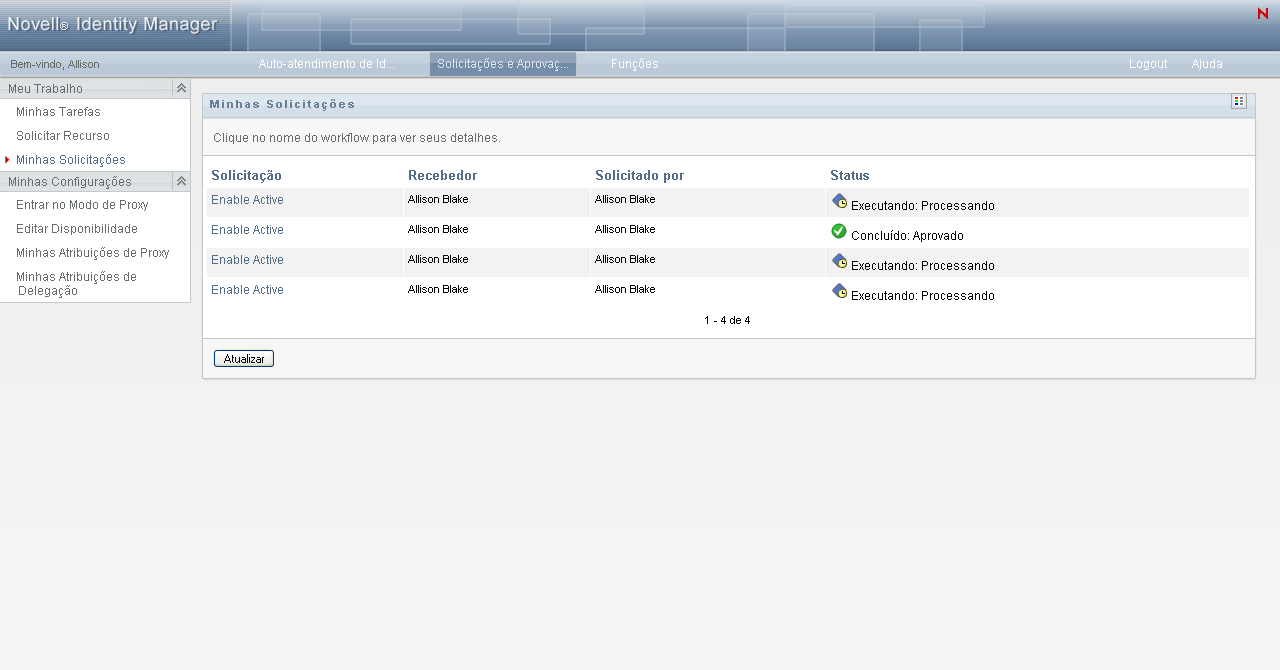
Task: Open Entrar no Modo de Proxy
Action: click(x=82, y=205)
